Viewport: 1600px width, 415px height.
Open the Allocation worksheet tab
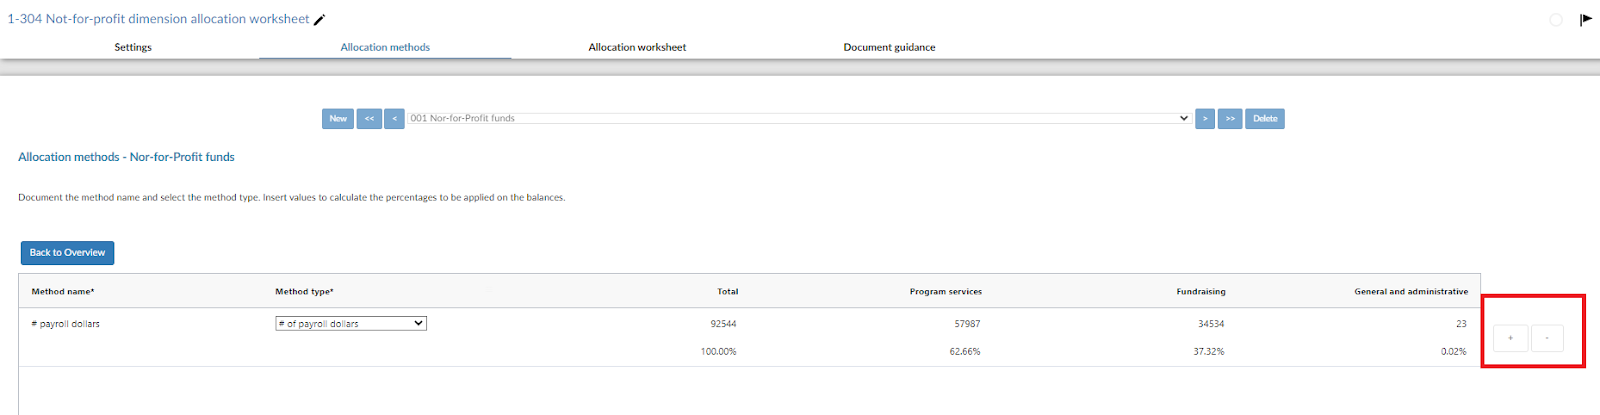click(637, 47)
